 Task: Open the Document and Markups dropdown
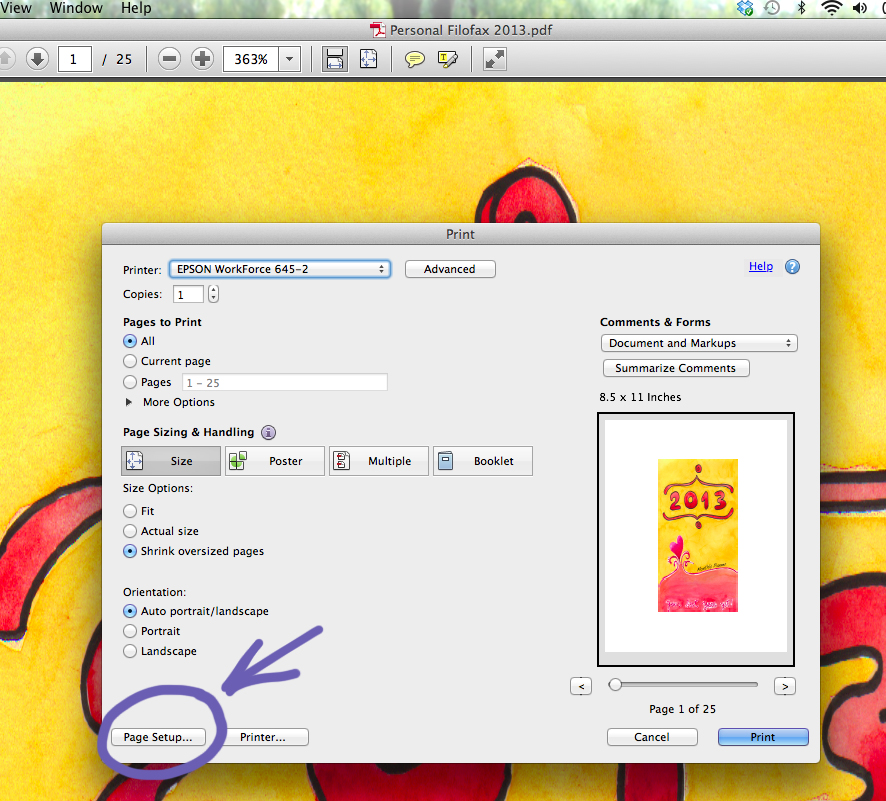(699, 343)
